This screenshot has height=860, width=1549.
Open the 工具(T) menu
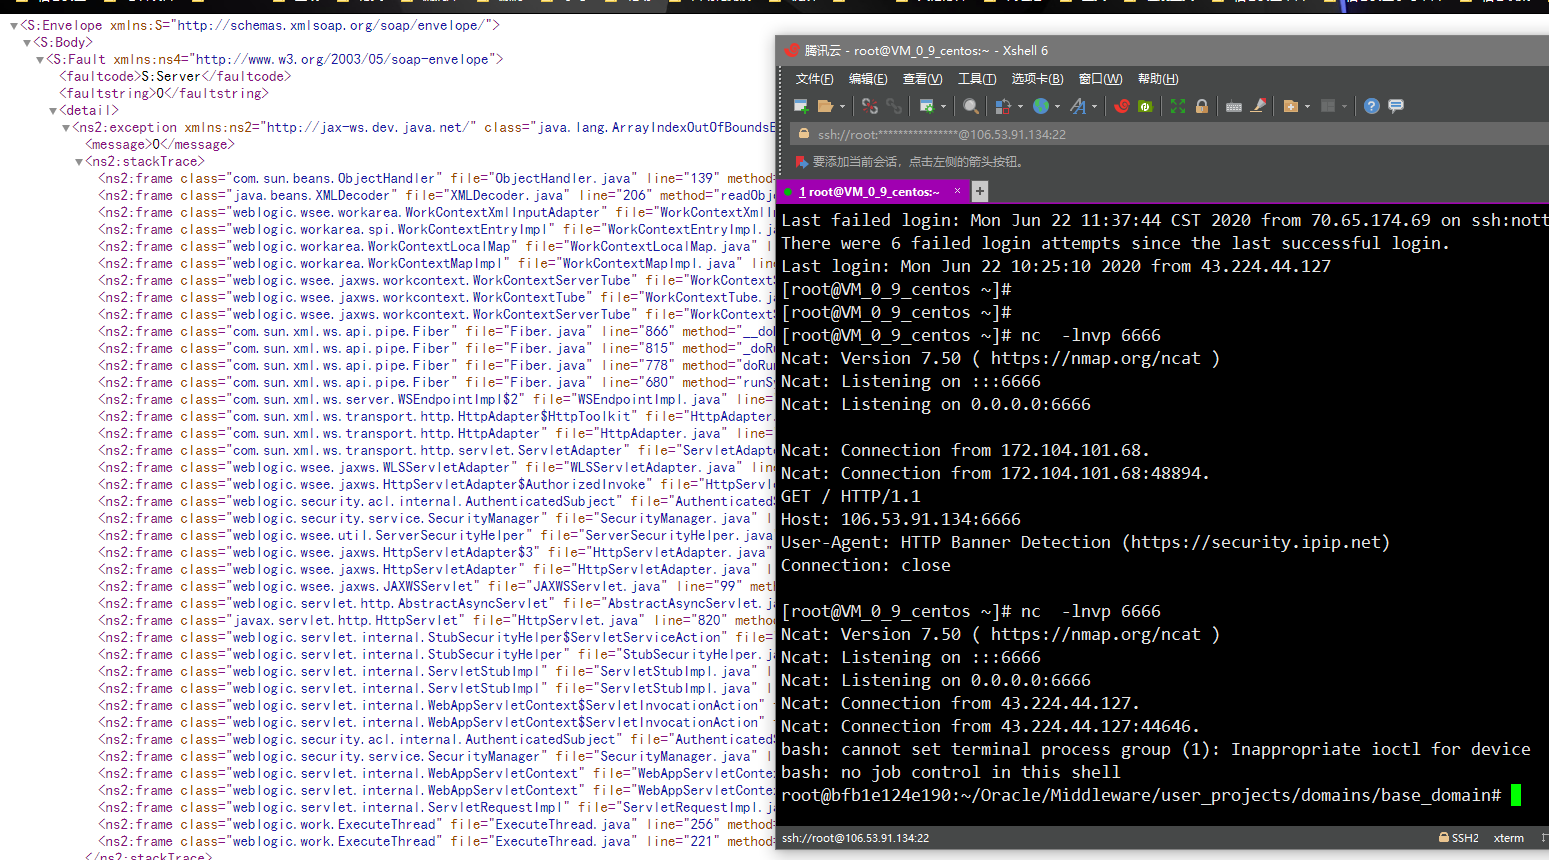pyautogui.click(x=977, y=79)
